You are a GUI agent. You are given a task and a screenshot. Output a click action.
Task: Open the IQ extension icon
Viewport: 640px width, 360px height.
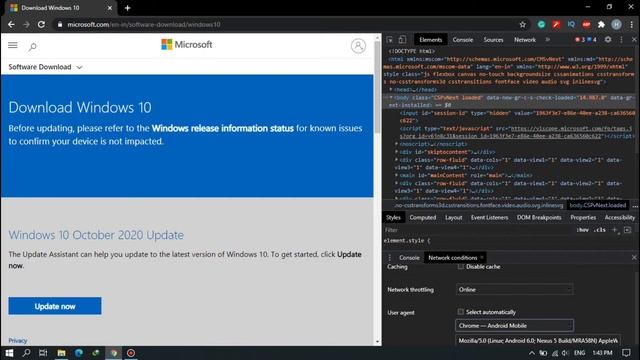click(571, 24)
